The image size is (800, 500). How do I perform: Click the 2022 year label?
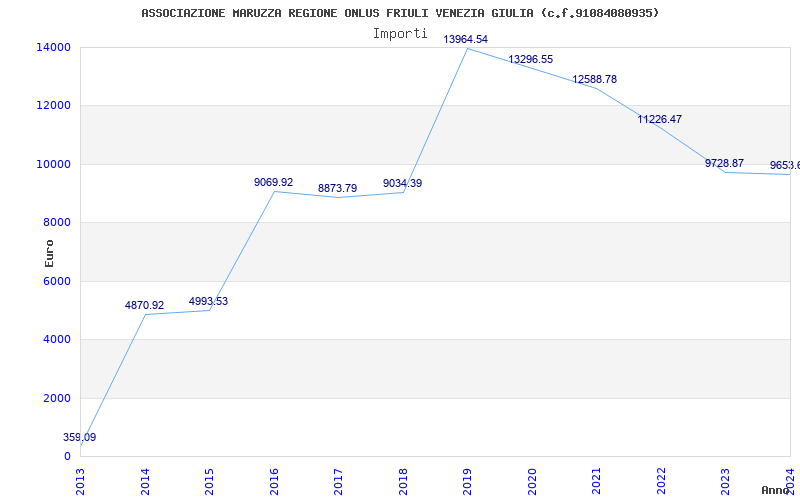pyautogui.click(x=661, y=481)
